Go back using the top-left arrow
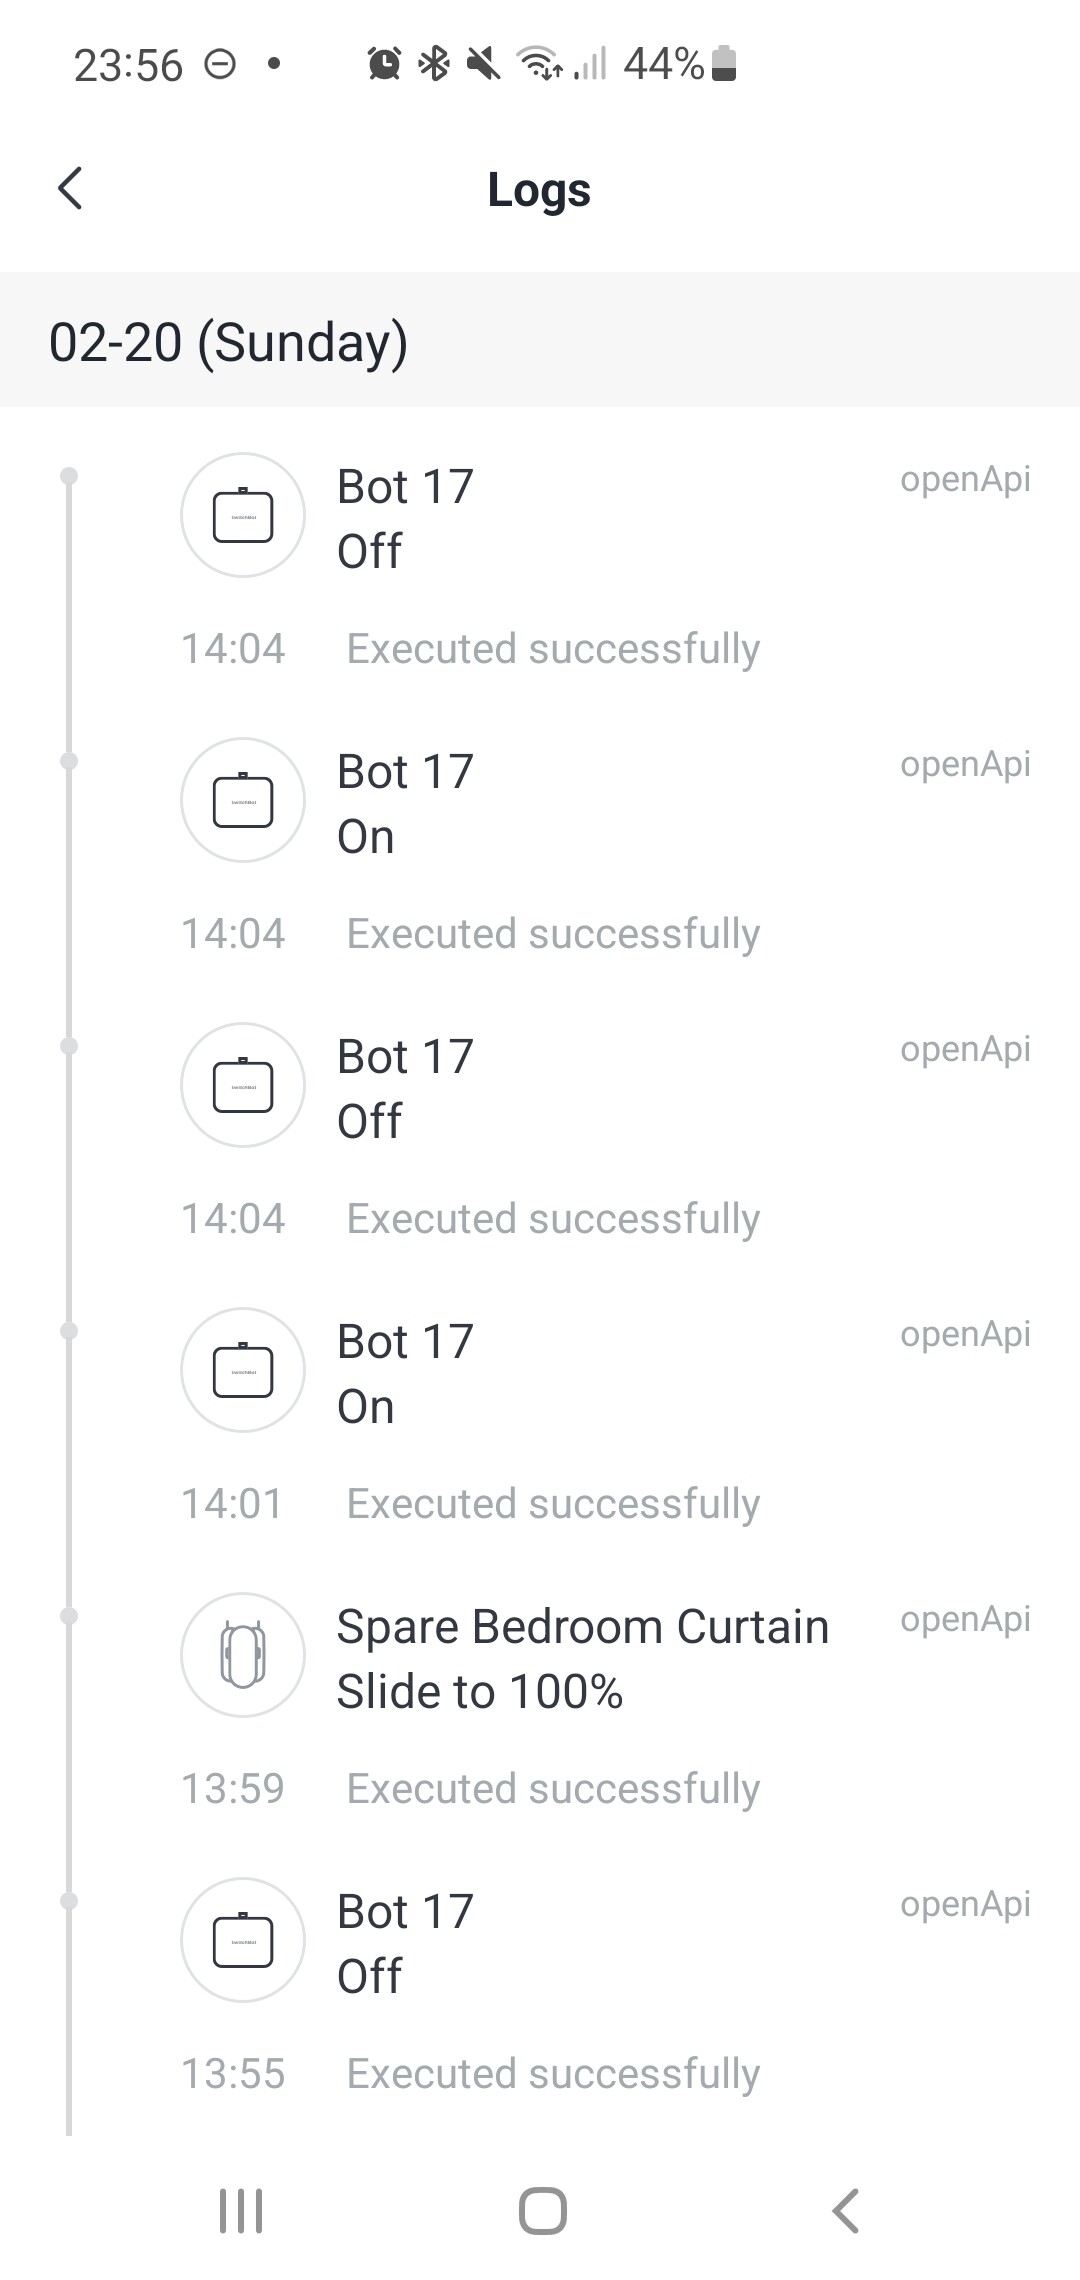Screen dimensions: 1080x2280 point(70,189)
